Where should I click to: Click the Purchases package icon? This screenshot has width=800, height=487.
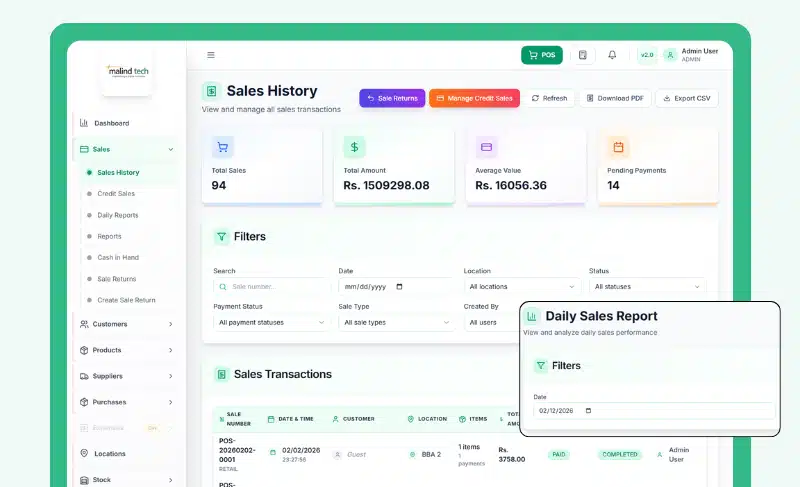click(84, 402)
